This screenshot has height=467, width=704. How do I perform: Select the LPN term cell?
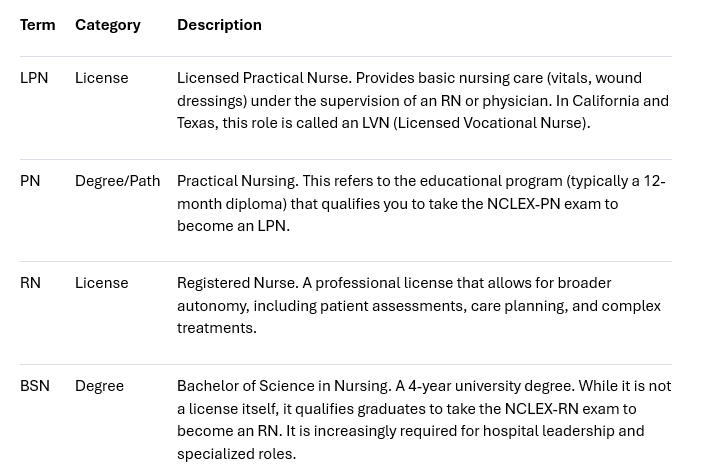34,78
